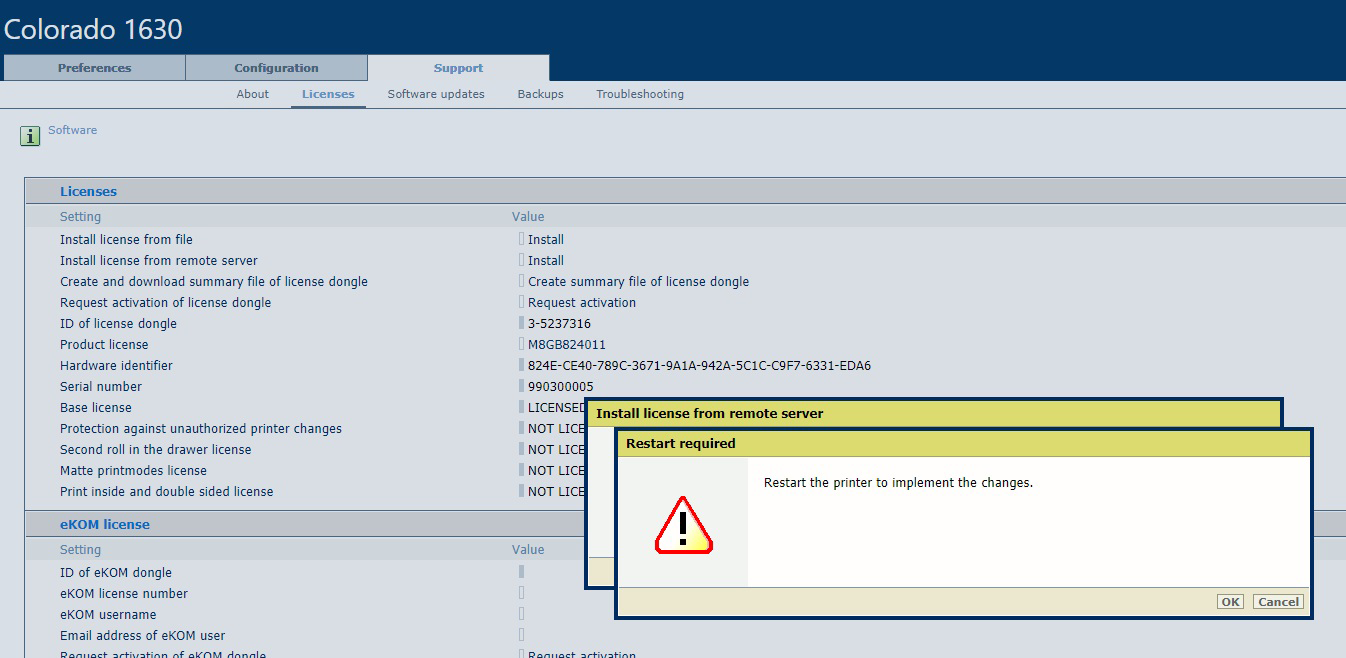This screenshot has width=1346, height=658.
Task: Click 'Request activation of license dongle' label
Action: pyautogui.click(x=165, y=302)
